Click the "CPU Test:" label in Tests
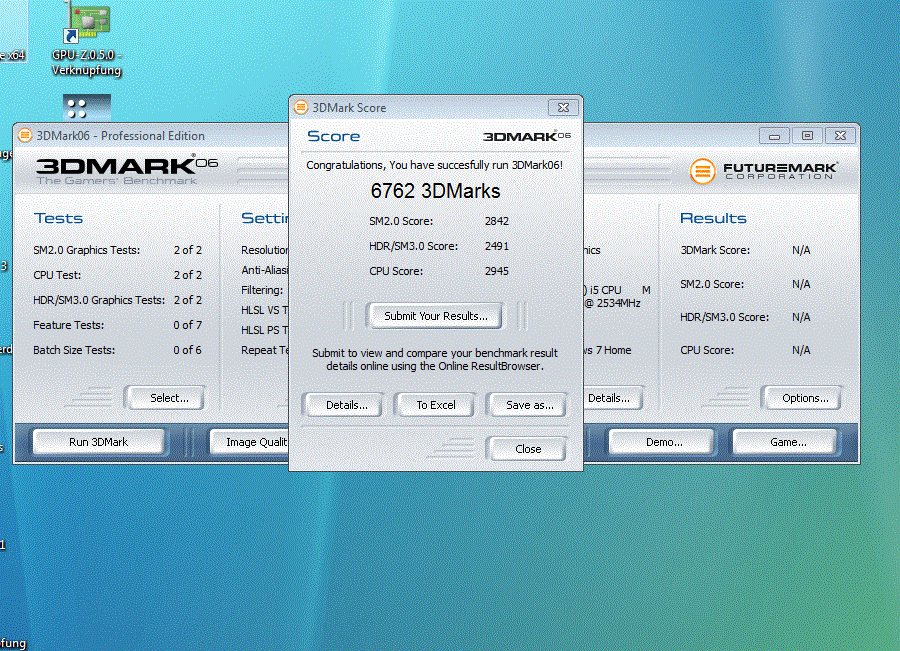The width and height of the screenshot is (900, 651). click(57, 275)
